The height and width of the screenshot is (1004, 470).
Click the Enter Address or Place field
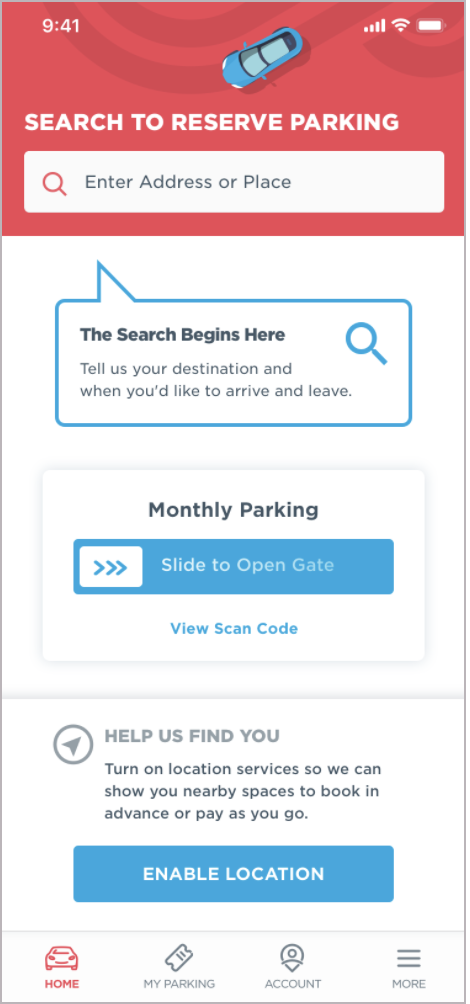[234, 182]
